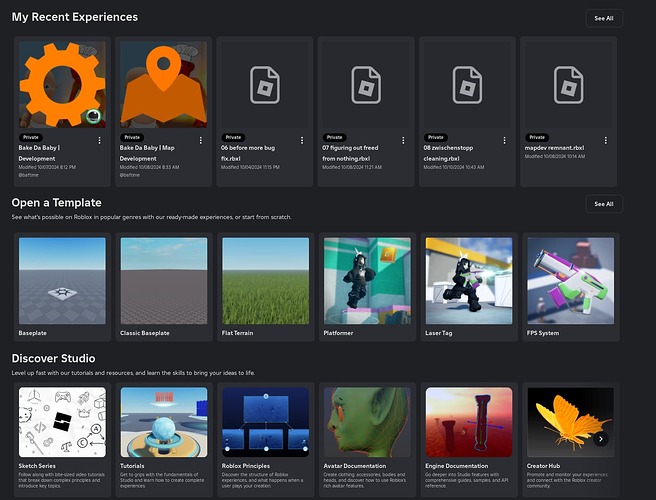Screen dimensions: 656x500
Task: Select the Platformer template thumbnail
Action: pos(367,281)
